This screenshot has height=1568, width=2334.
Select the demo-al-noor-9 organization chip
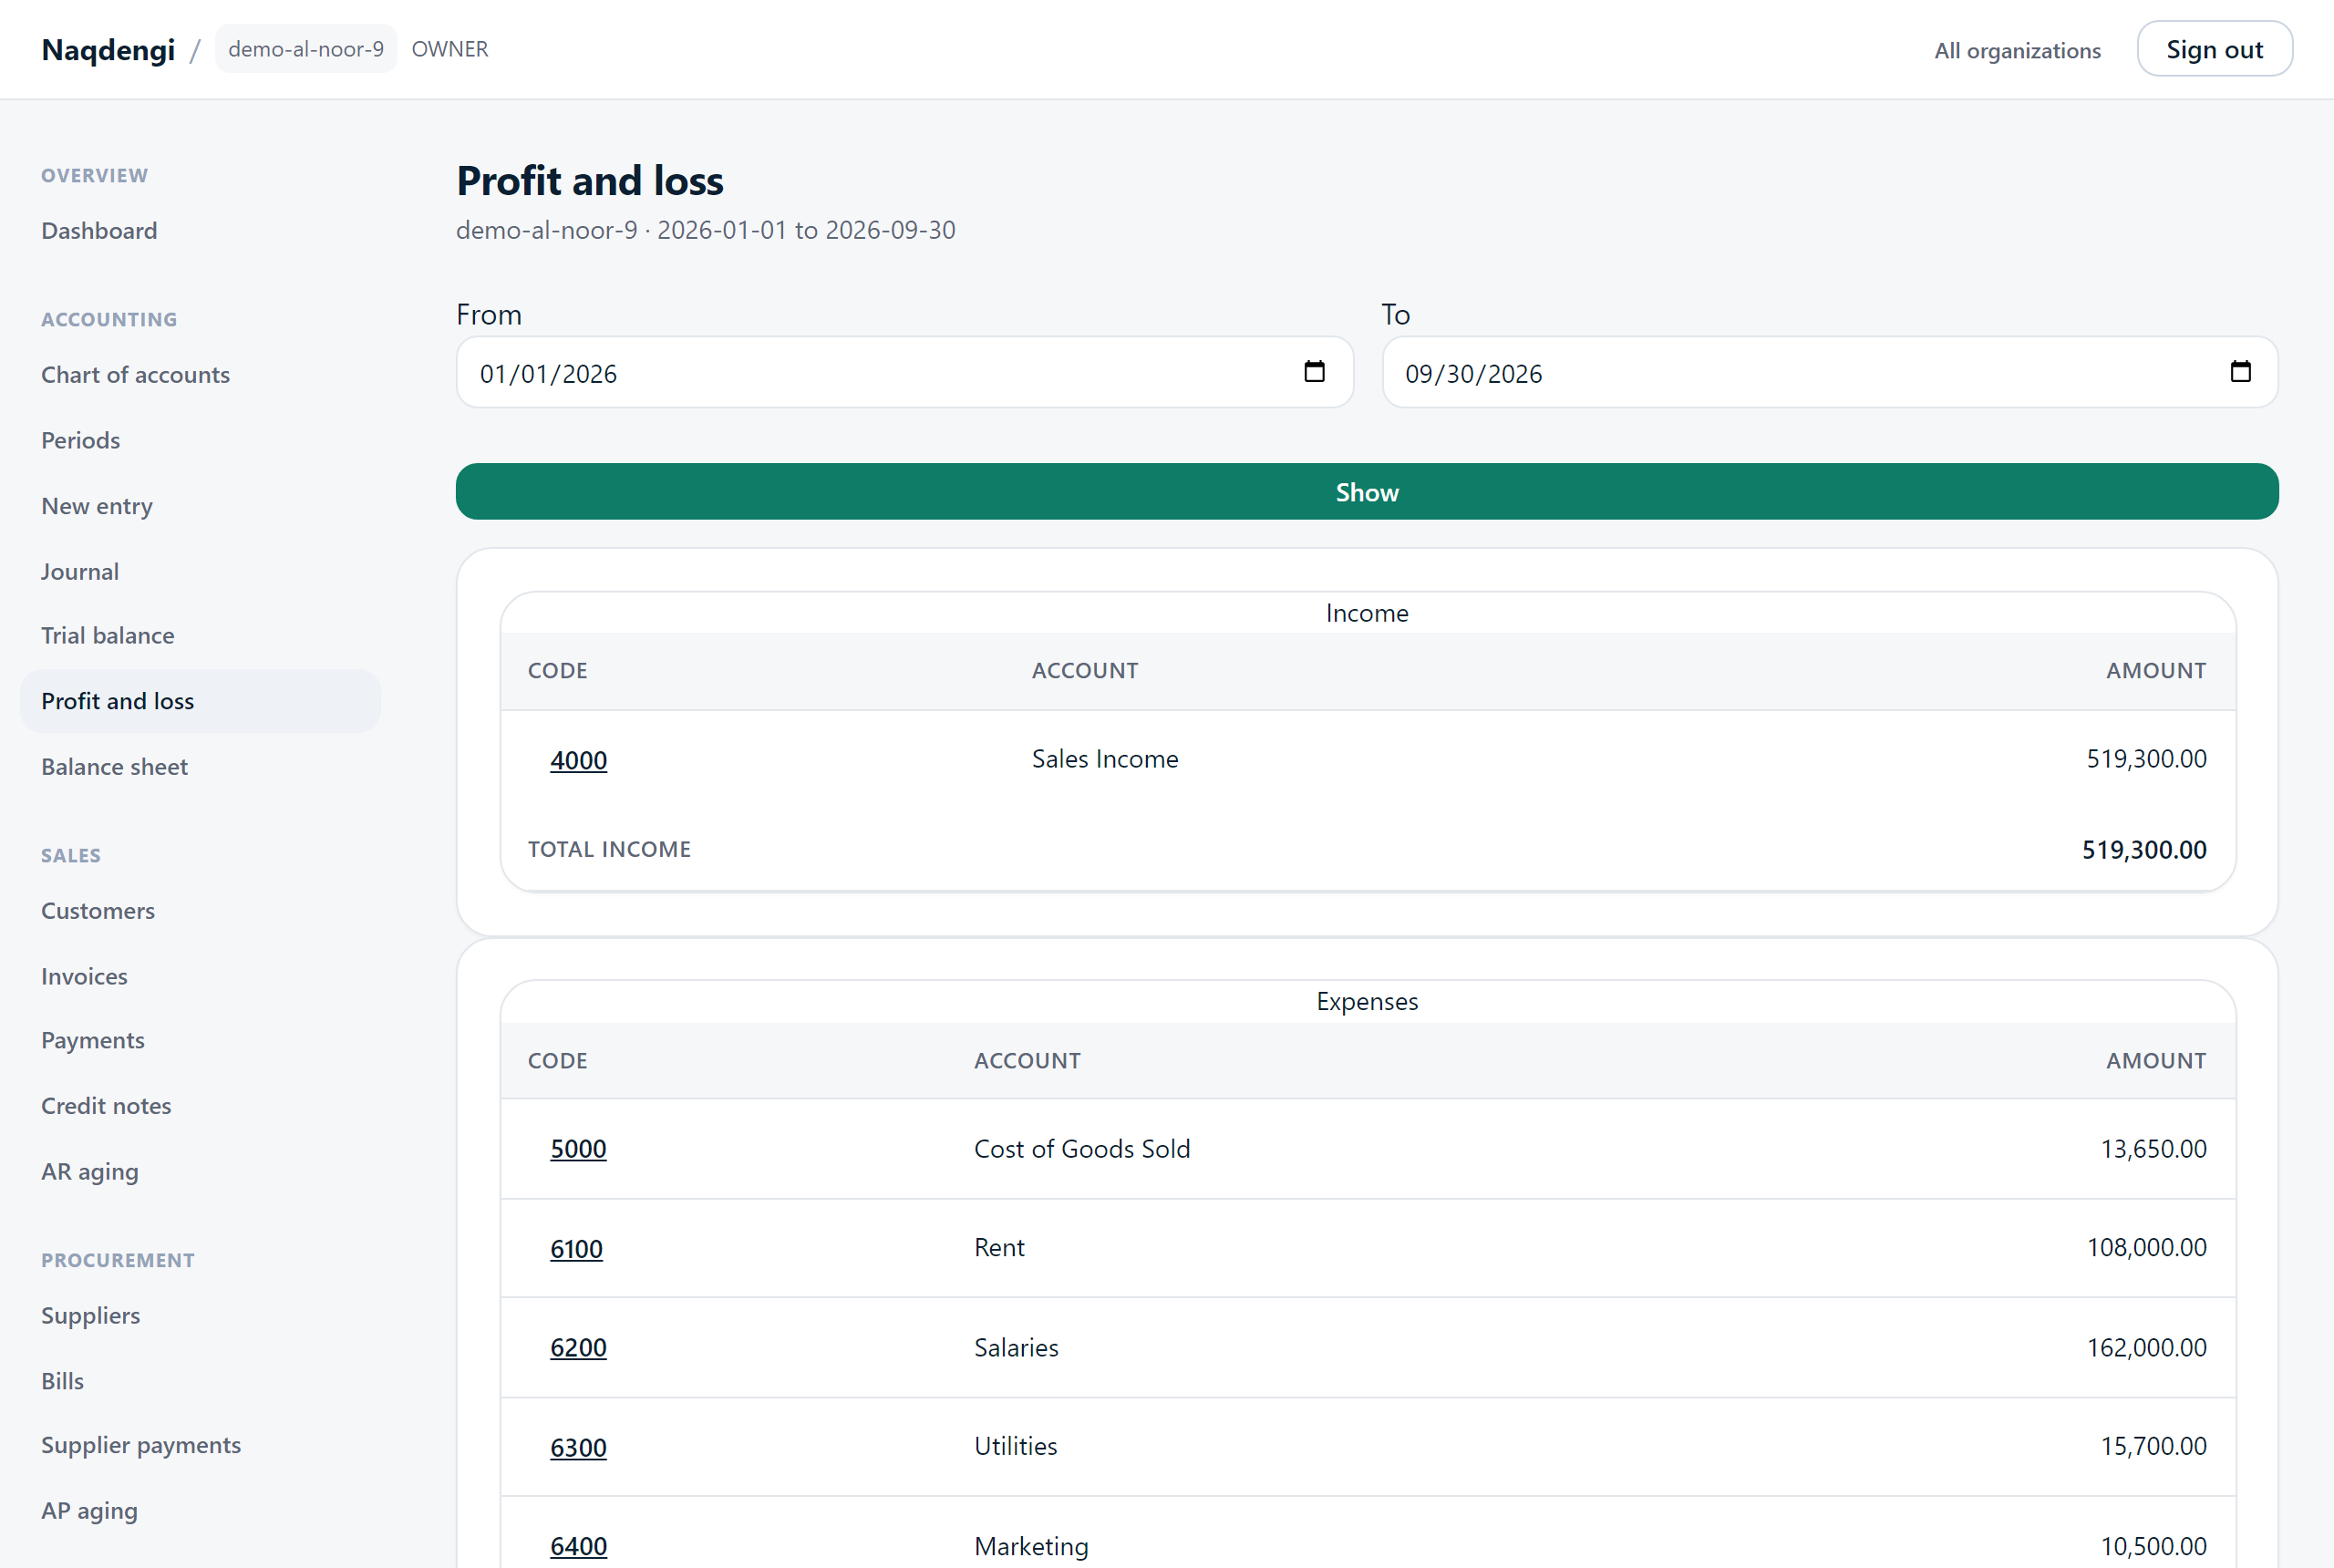point(305,49)
